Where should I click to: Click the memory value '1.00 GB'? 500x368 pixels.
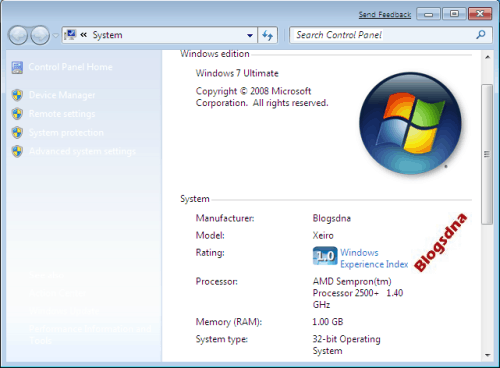(x=328, y=322)
